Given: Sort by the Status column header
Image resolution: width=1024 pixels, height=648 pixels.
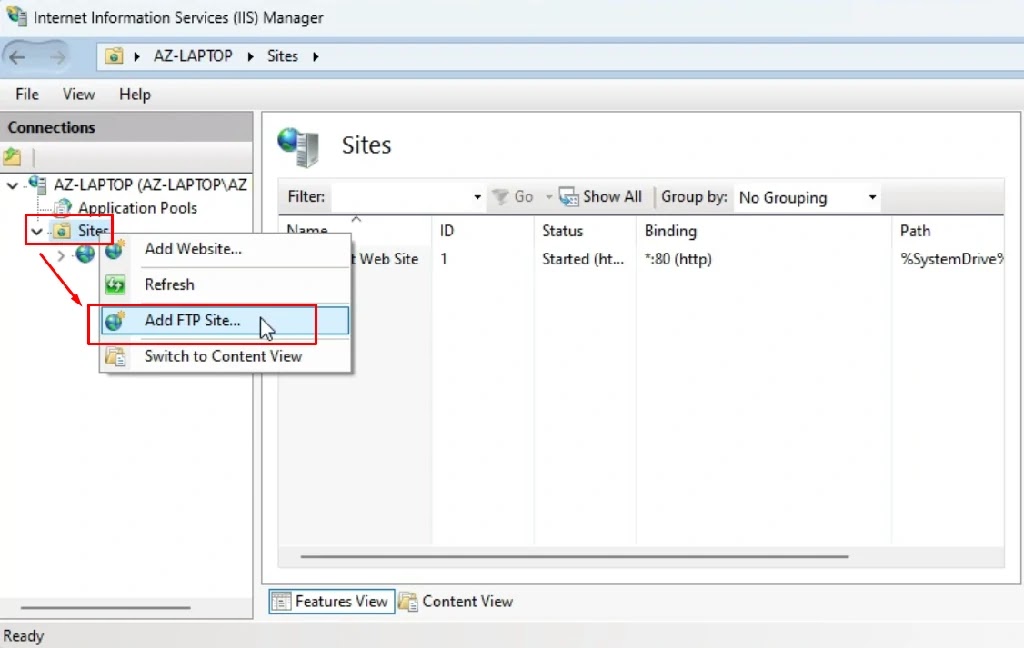Looking at the screenshot, I should pyautogui.click(x=585, y=231).
